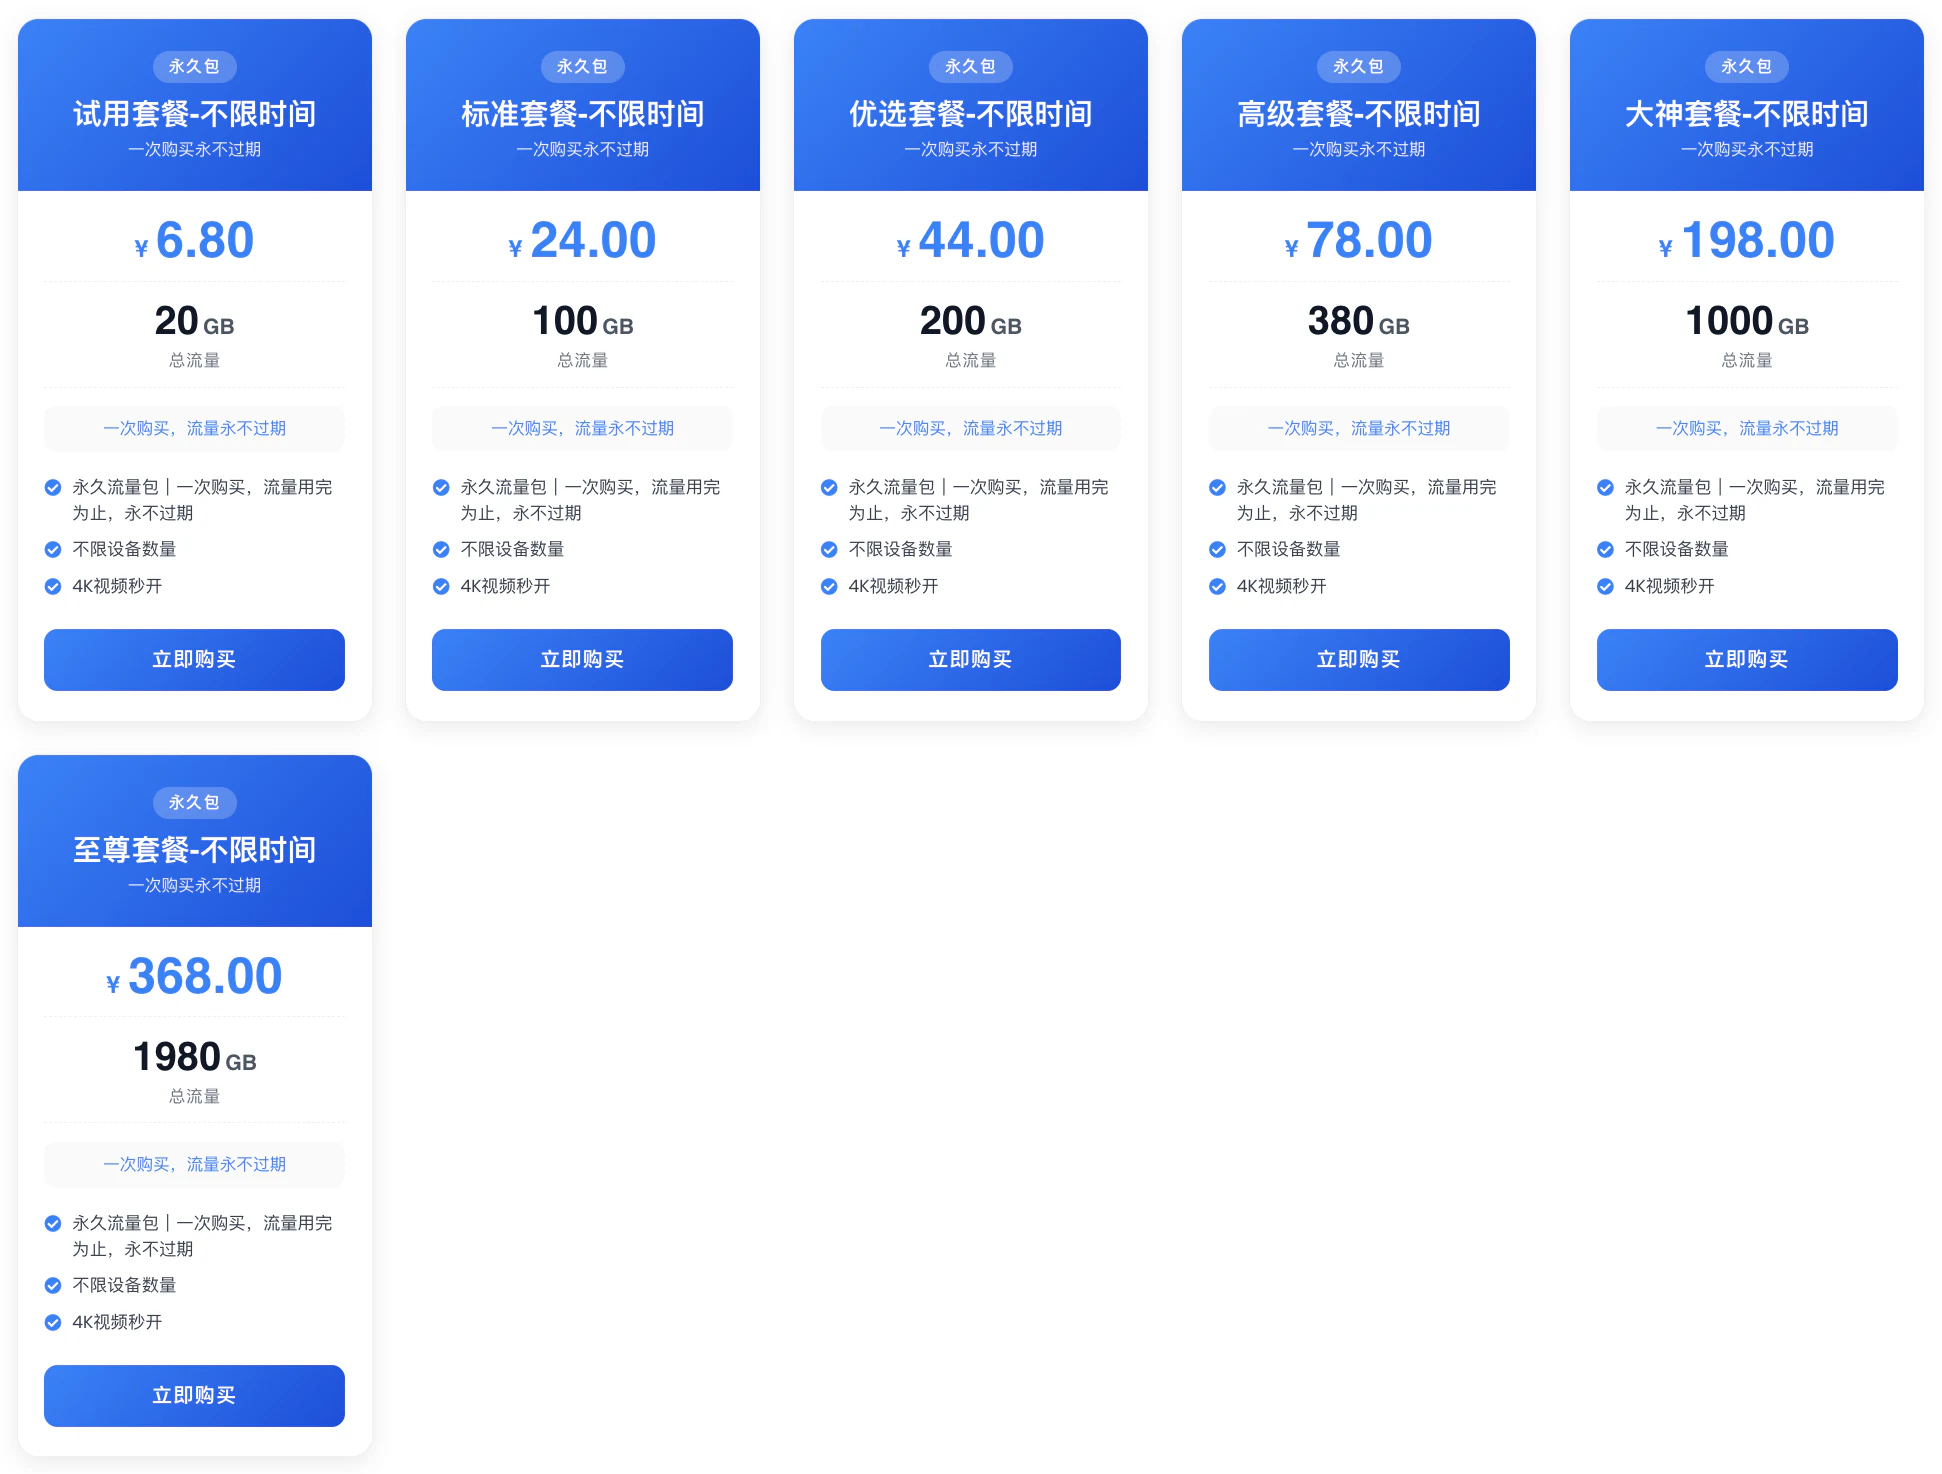Click check icon beside 不限设备数量 in 大神套餐
The height and width of the screenshot is (1474, 1942).
pos(1605,549)
